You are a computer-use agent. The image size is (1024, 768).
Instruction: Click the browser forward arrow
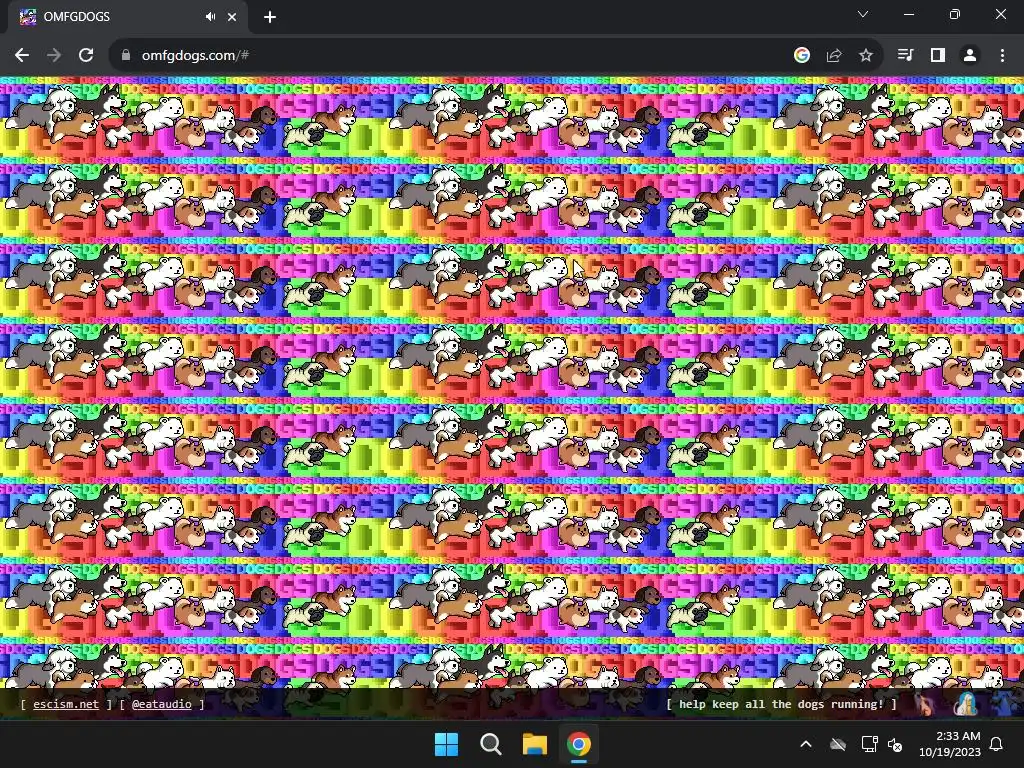point(54,56)
